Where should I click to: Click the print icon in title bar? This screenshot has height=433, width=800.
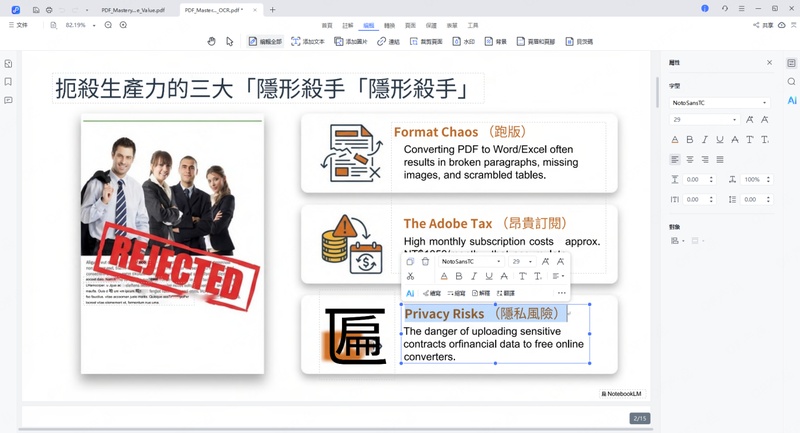[x=49, y=10]
